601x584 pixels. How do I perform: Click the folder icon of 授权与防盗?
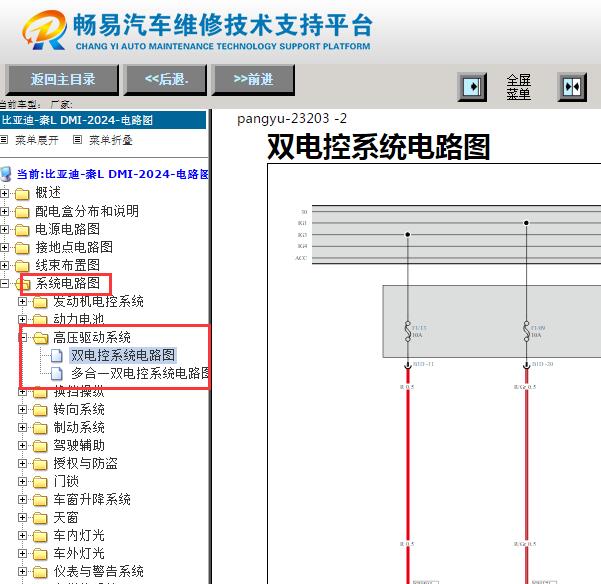40,464
